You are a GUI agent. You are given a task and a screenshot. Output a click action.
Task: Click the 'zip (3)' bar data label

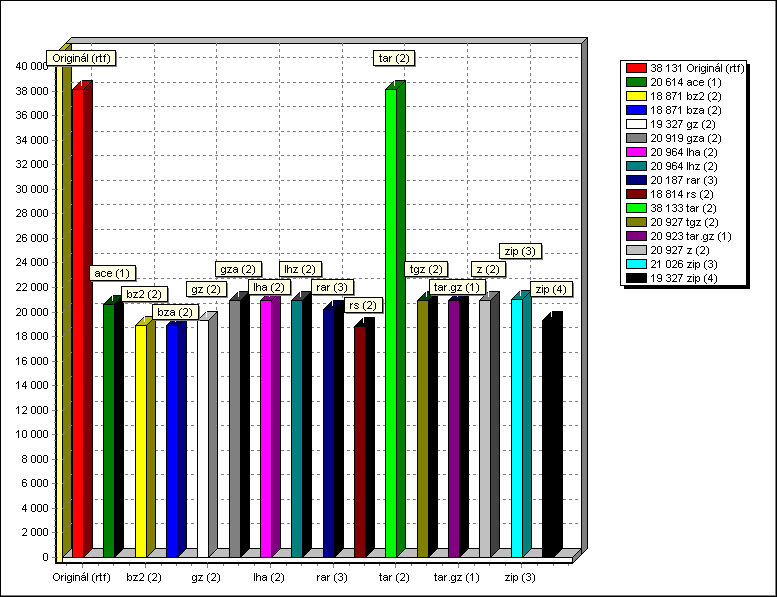click(x=520, y=251)
